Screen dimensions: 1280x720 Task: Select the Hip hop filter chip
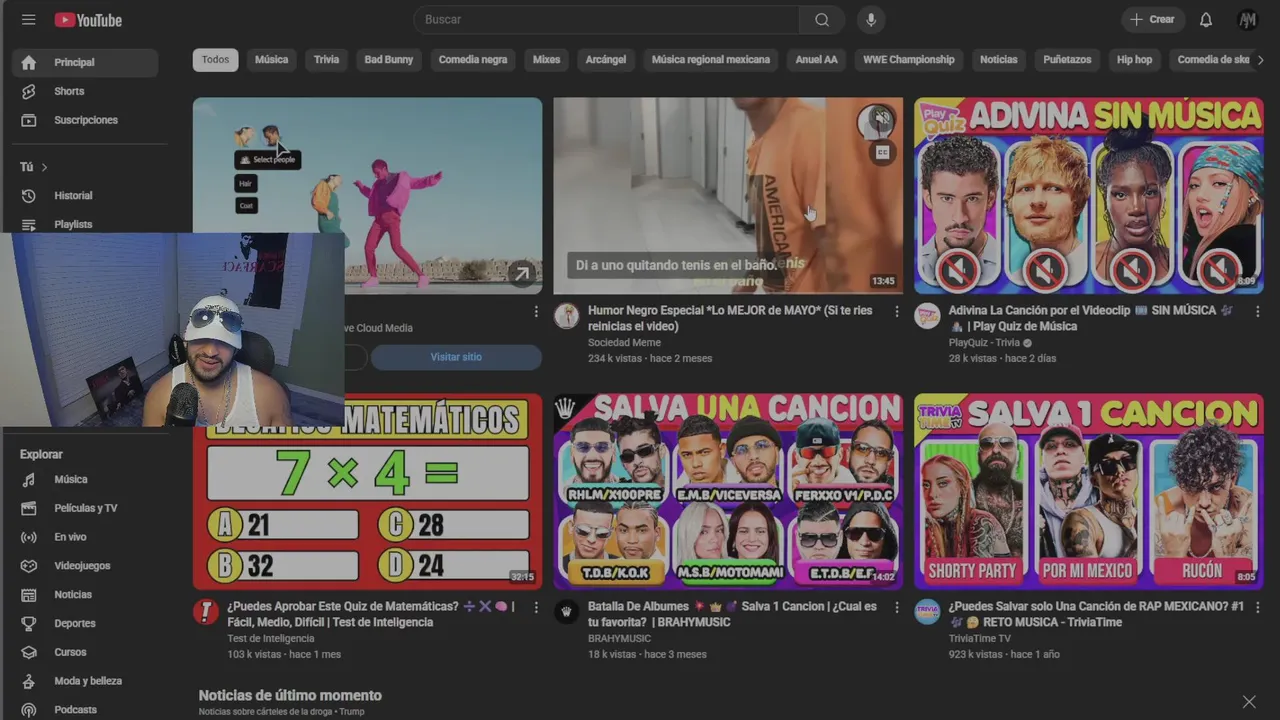click(1134, 60)
